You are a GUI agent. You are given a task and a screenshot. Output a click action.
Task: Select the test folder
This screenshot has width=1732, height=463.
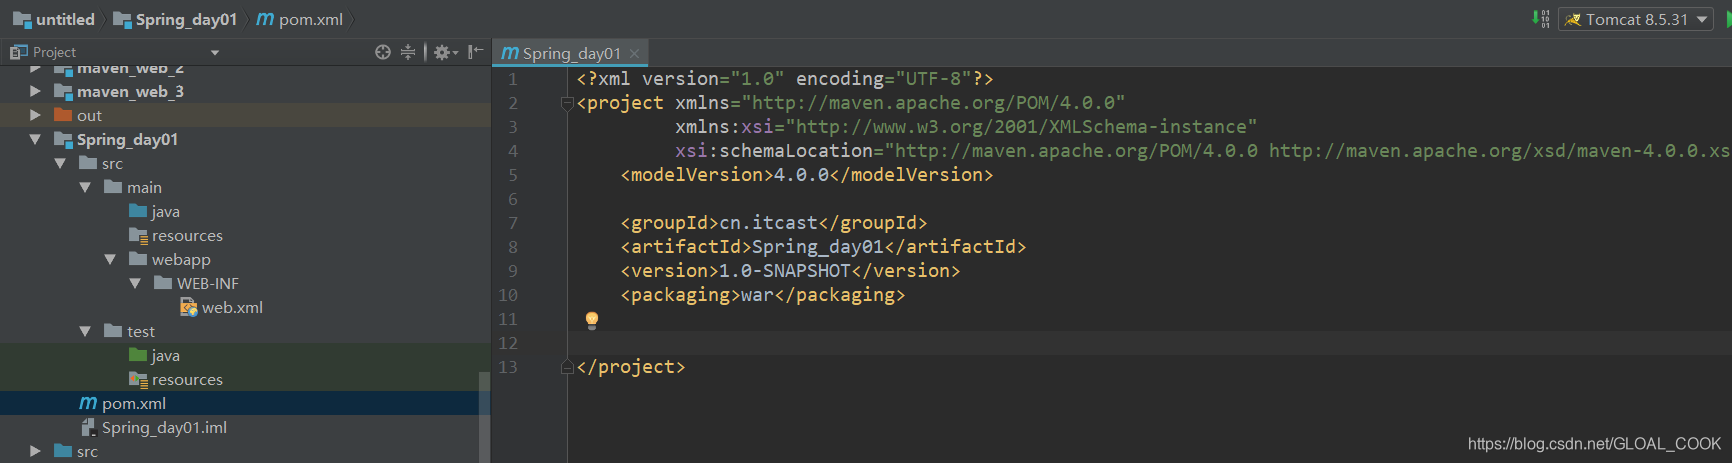(245, 331)
